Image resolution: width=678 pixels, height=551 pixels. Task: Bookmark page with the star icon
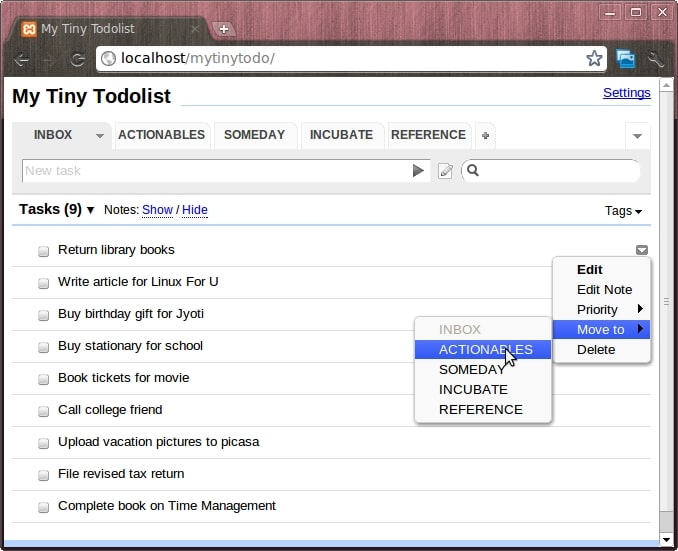(594, 58)
